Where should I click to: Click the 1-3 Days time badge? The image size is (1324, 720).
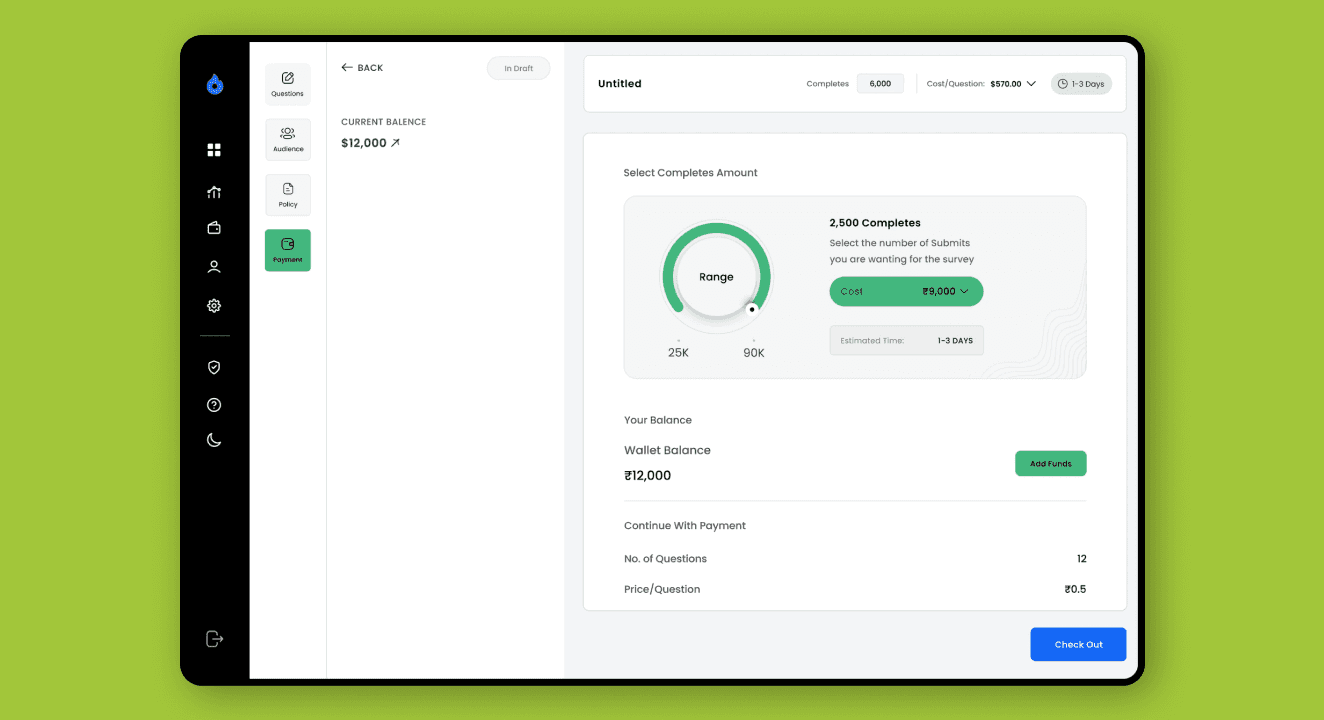tap(1081, 84)
